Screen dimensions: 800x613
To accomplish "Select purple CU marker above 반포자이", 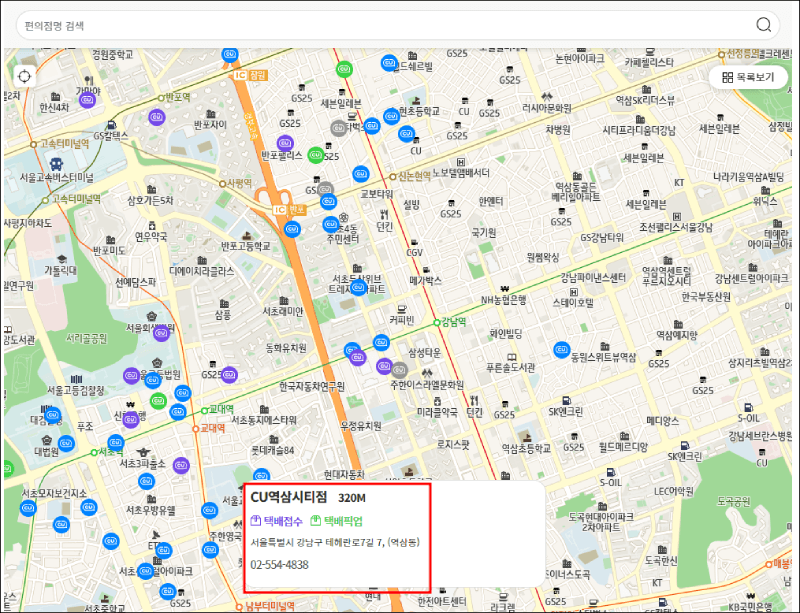I will click(x=157, y=117).
